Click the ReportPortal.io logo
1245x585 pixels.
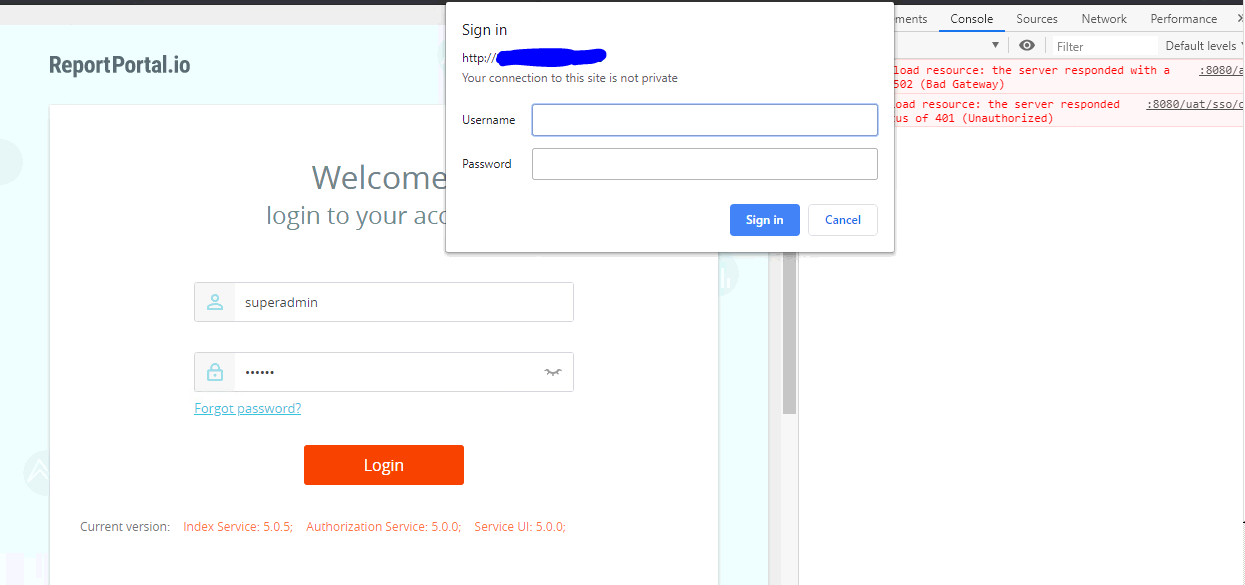point(119,63)
